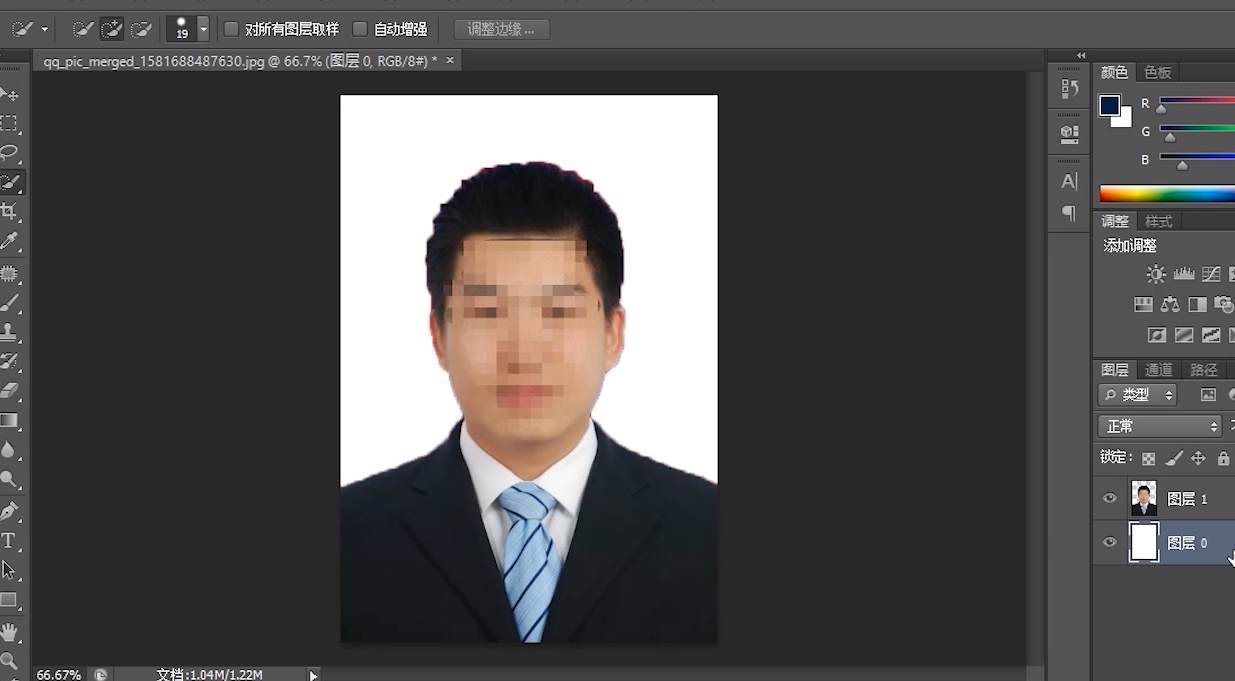
Task: Enable 自动增强 checkbox
Action: point(360,29)
